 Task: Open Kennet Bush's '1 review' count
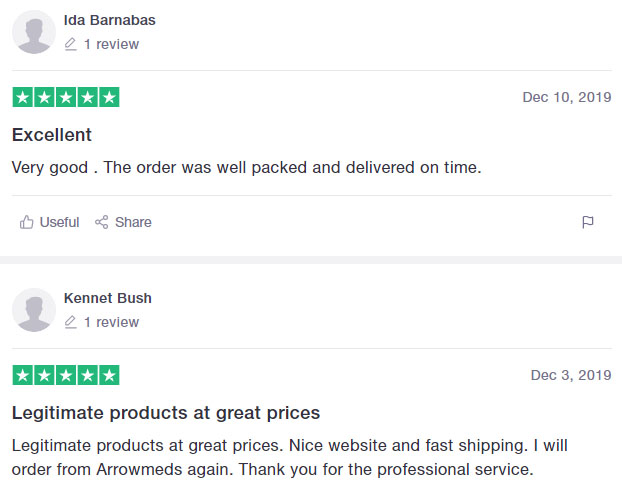(x=111, y=322)
